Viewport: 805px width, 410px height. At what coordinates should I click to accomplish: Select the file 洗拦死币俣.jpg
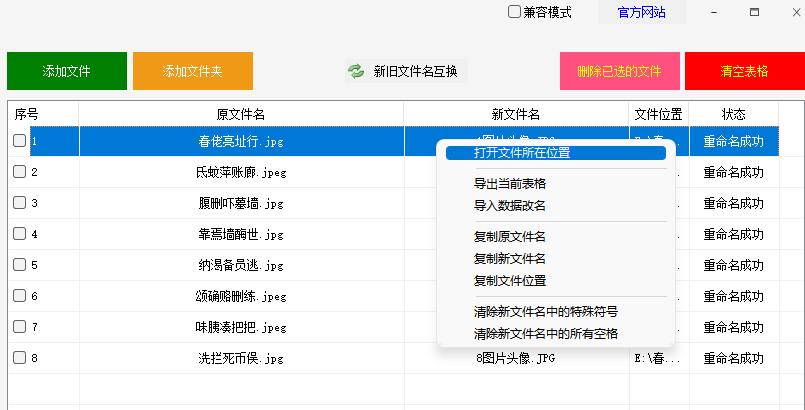pos(241,358)
